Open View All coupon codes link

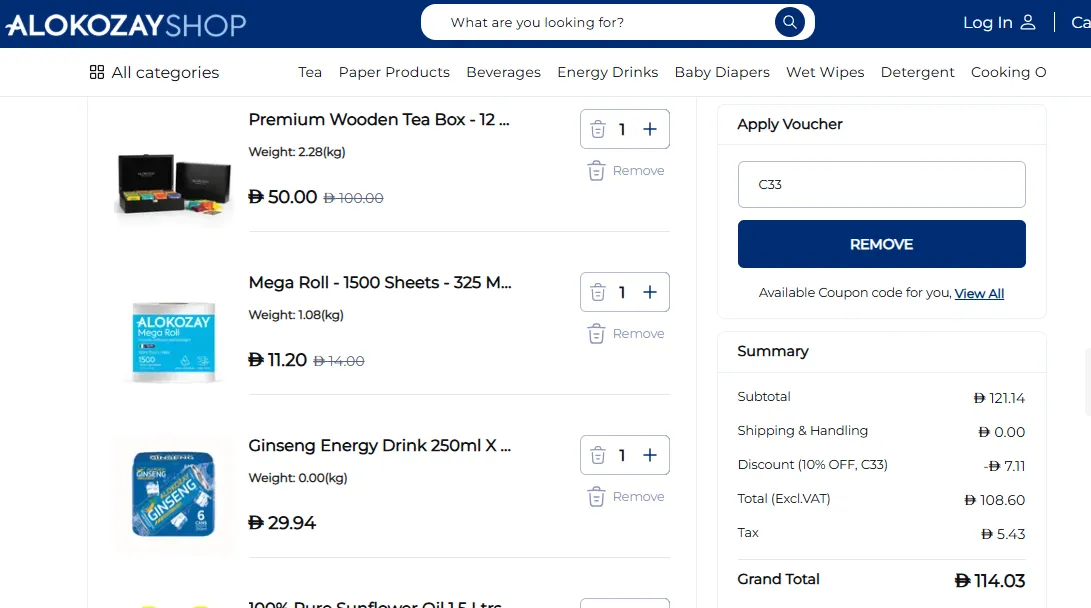(x=979, y=294)
